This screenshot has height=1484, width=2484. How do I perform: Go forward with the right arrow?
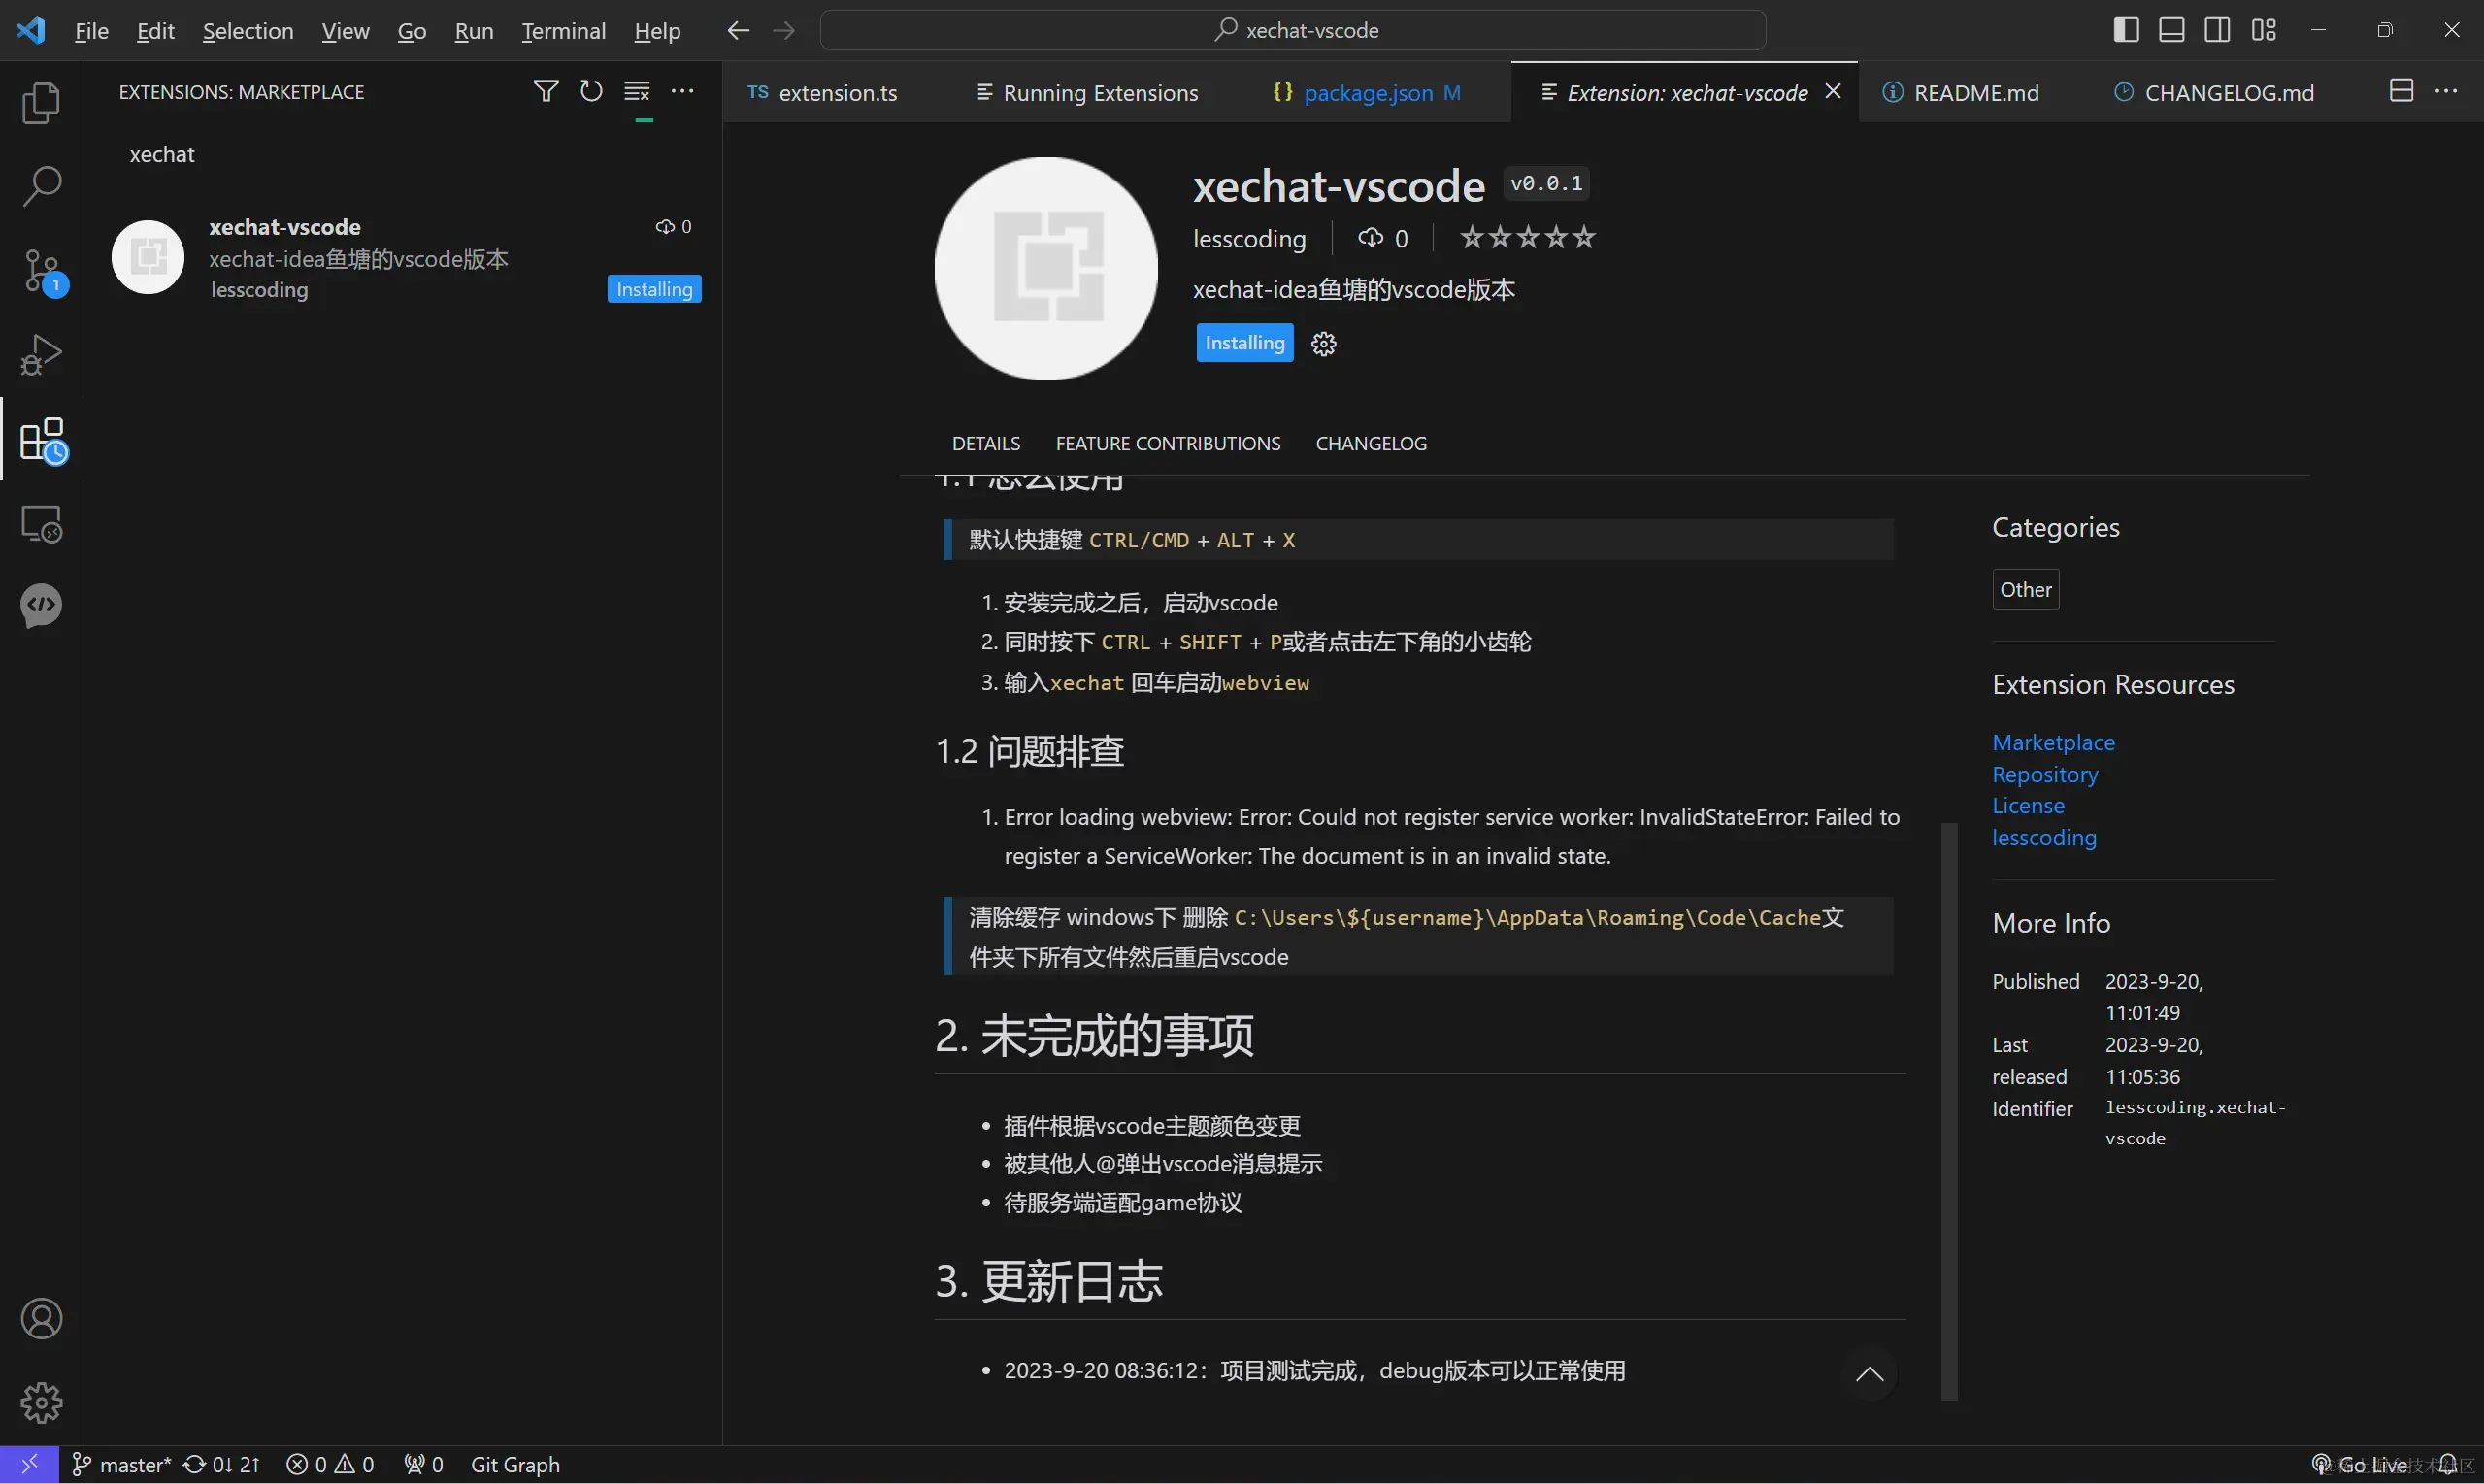coord(784,31)
